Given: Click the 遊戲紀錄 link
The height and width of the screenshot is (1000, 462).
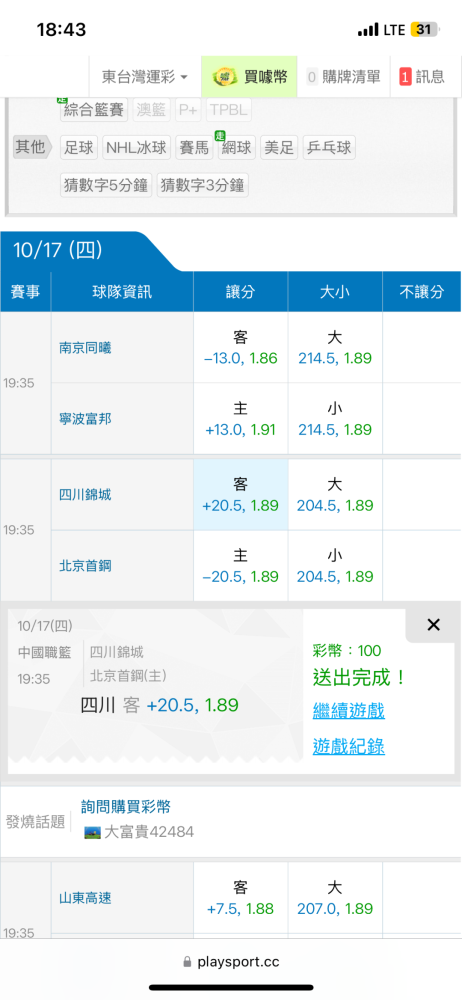Looking at the screenshot, I should [x=348, y=746].
